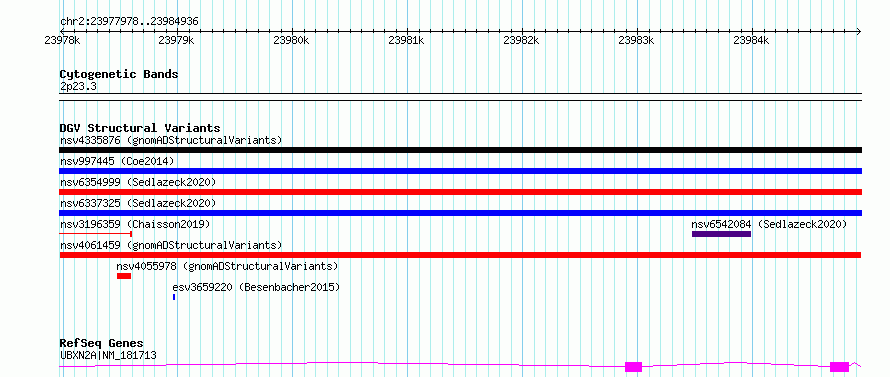Open nsv6542084 (Sedlazeck2020) label
The image size is (890, 377).
point(769,224)
